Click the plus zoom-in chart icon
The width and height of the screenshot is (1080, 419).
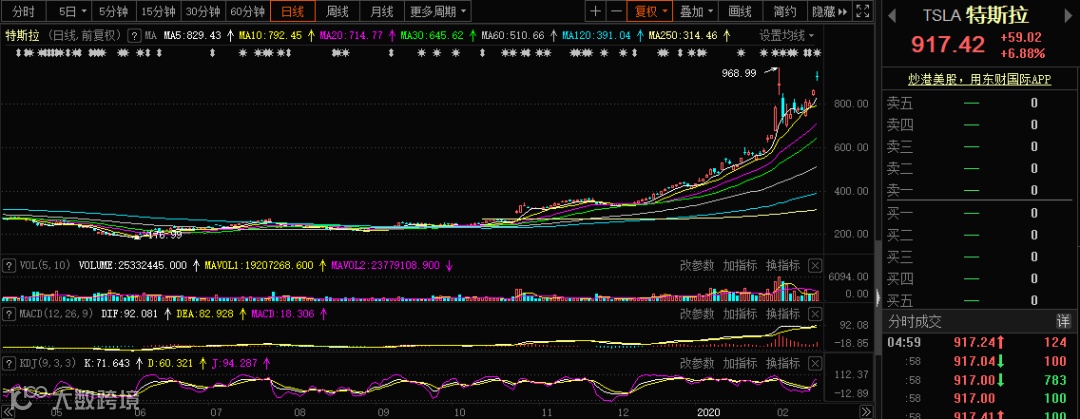596,11
